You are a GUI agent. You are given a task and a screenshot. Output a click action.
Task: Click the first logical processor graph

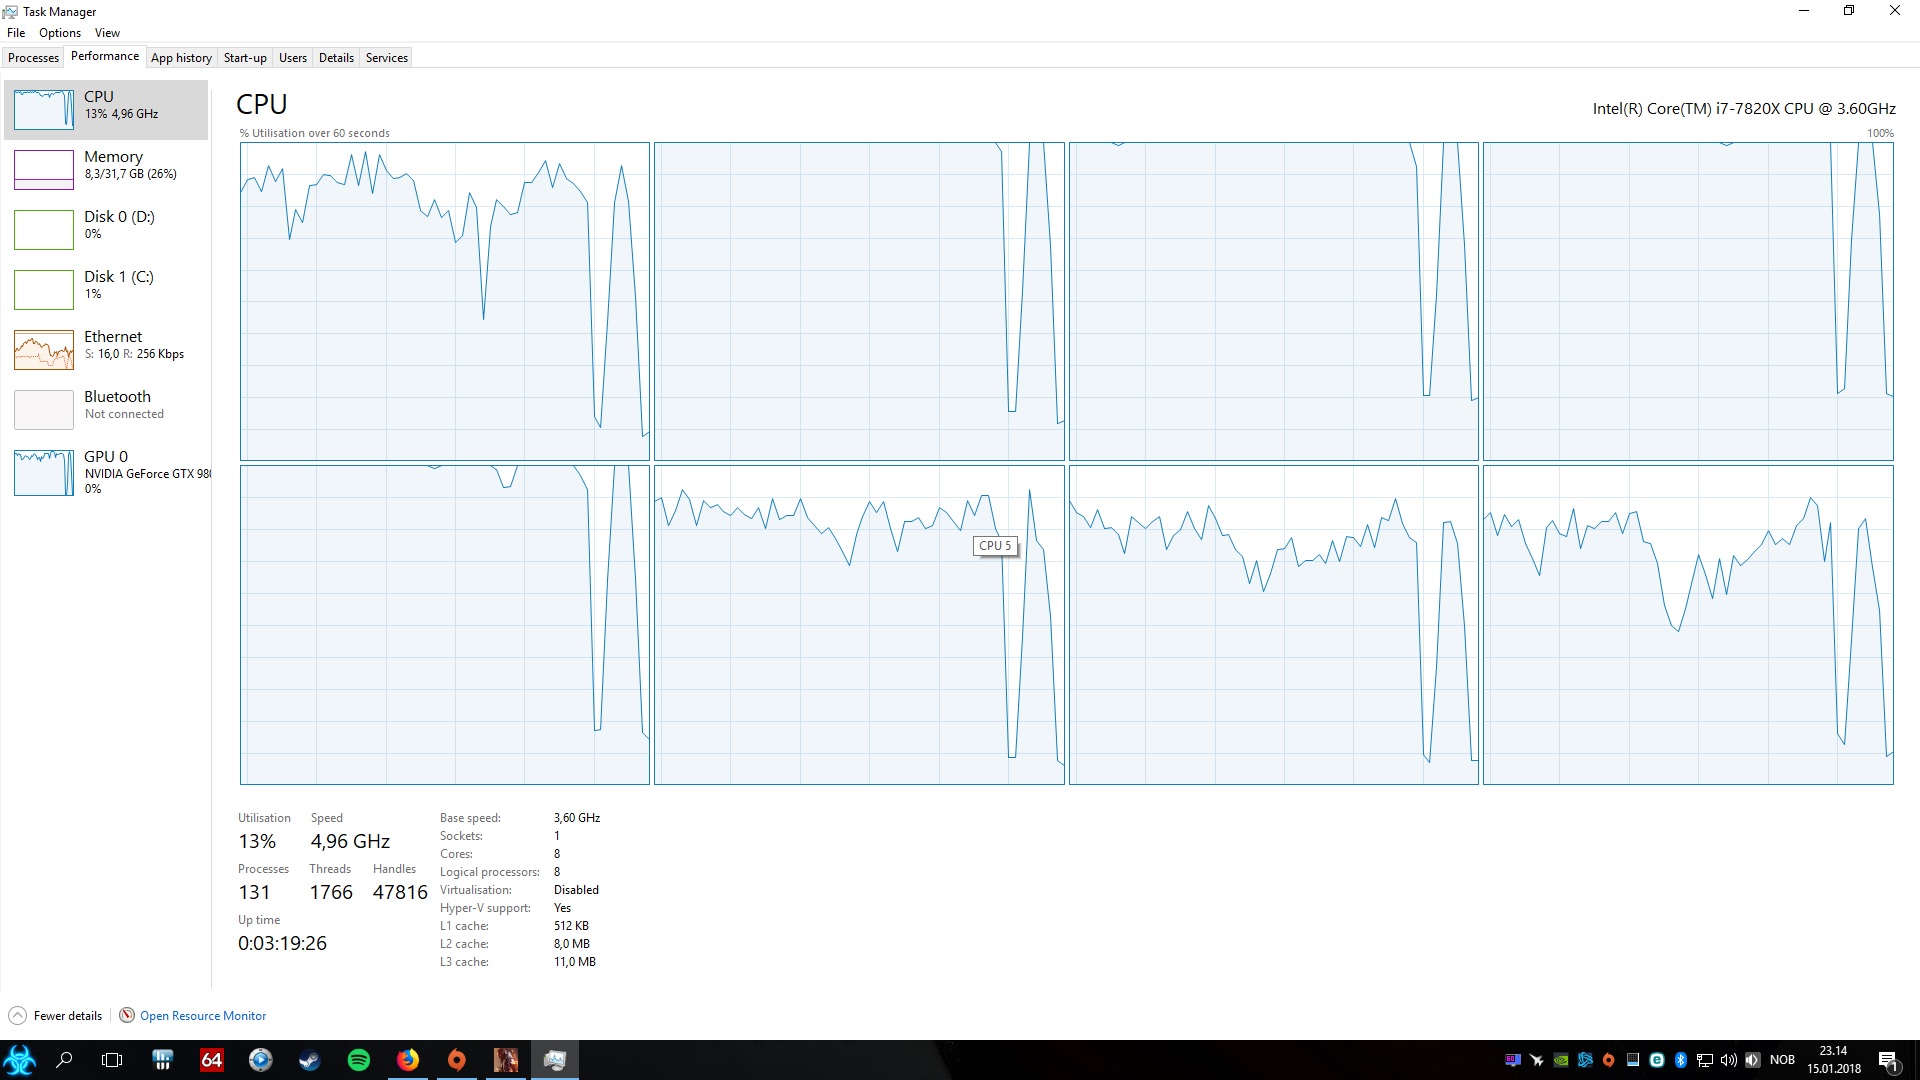coord(445,301)
